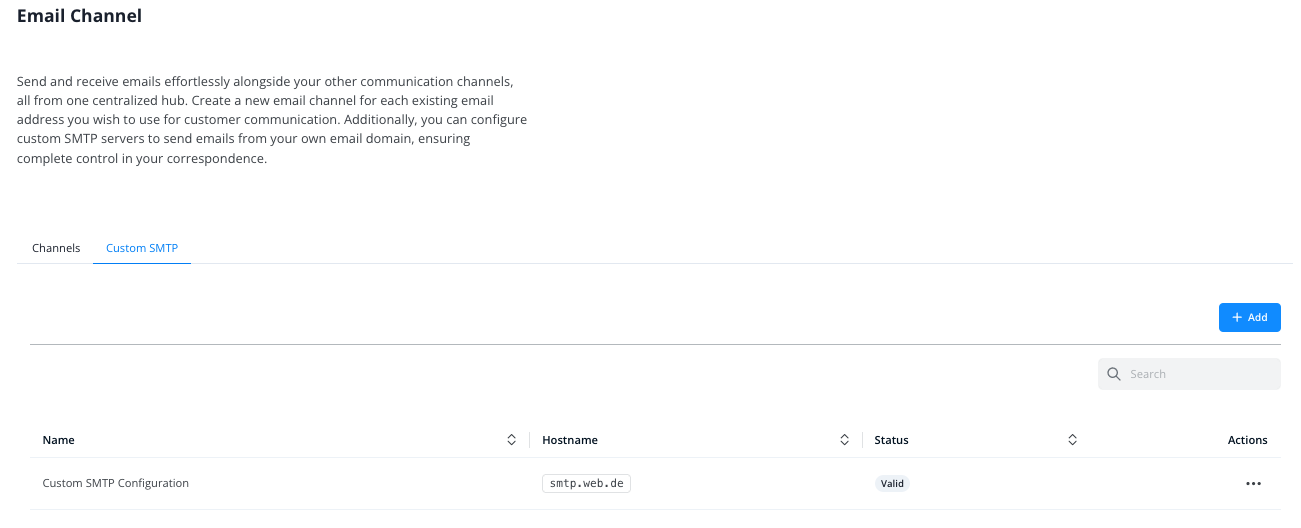Click the sort arrows in the Name column
The image size is (1301, 528).
[511, 440]
